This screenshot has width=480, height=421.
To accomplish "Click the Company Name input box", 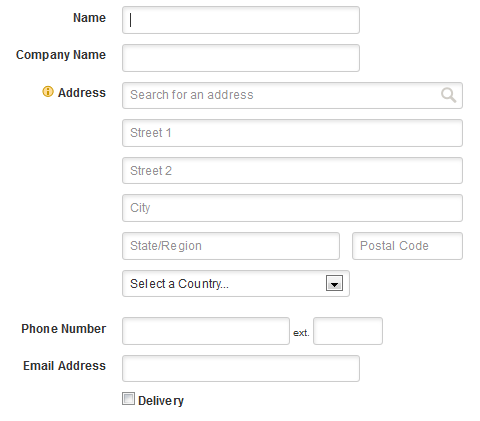I will (241, 58).
